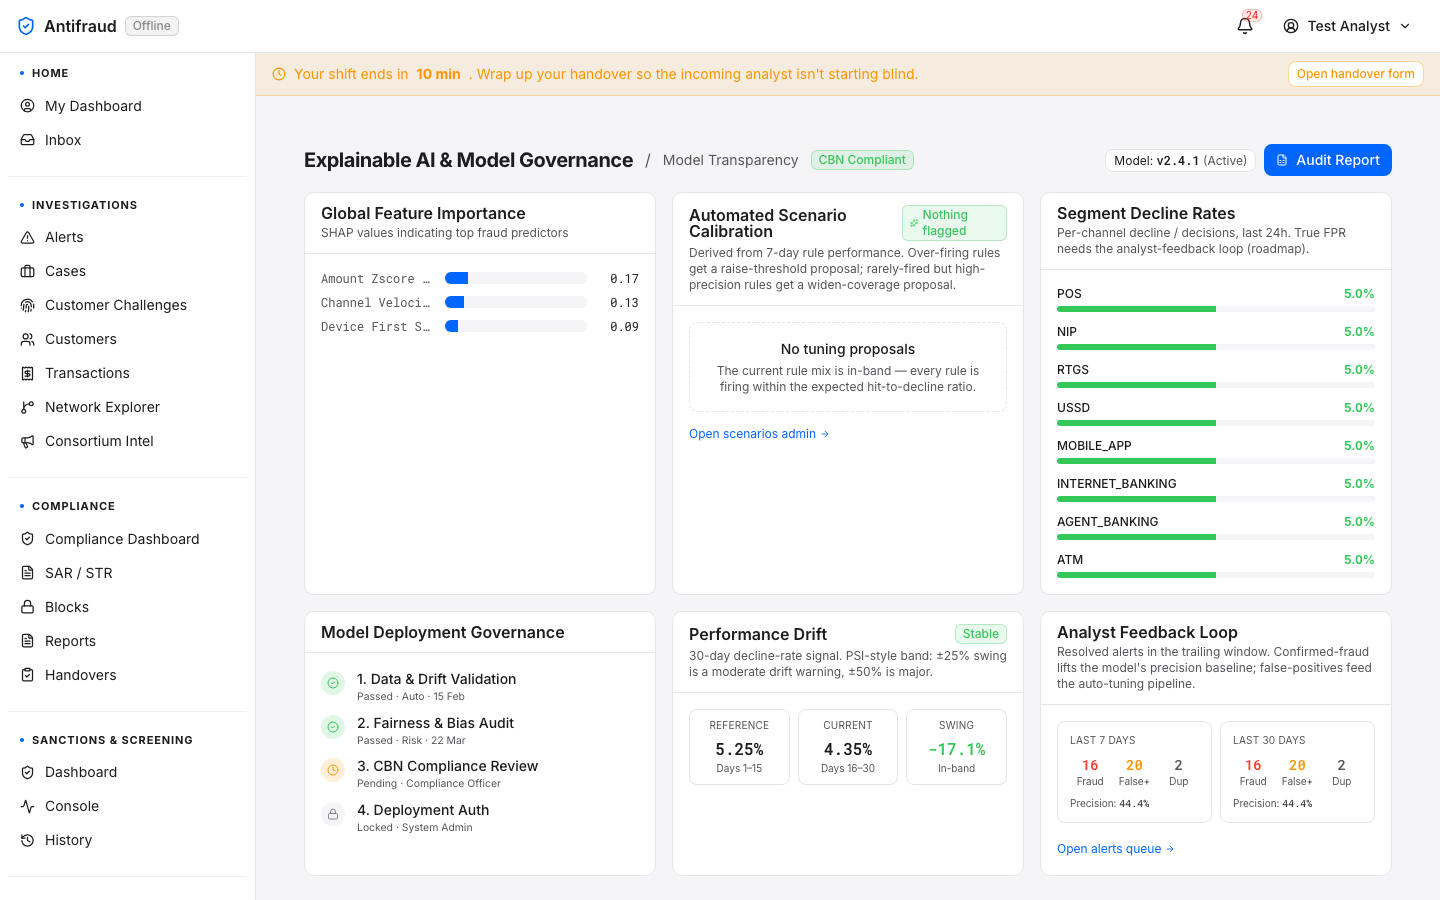Click the Customer Challenges fingerprint icon

pos(28,305)
